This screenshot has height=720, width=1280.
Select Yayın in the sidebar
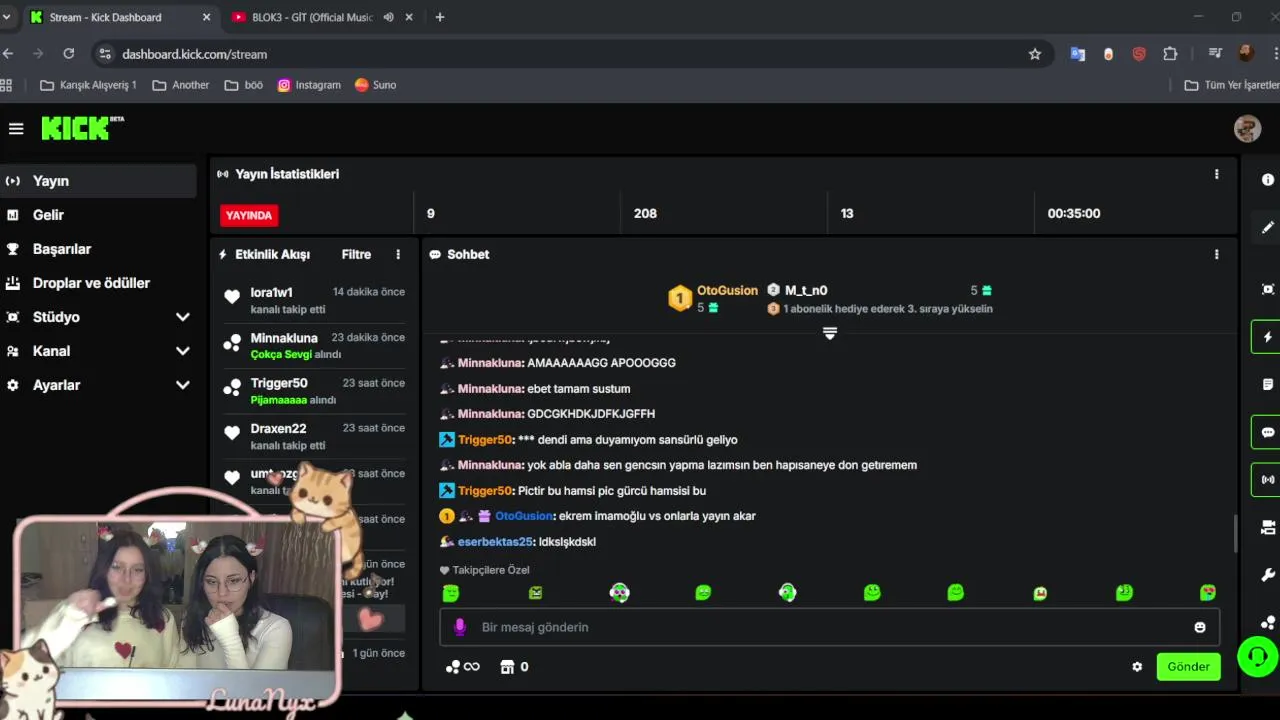click(98, 181)
